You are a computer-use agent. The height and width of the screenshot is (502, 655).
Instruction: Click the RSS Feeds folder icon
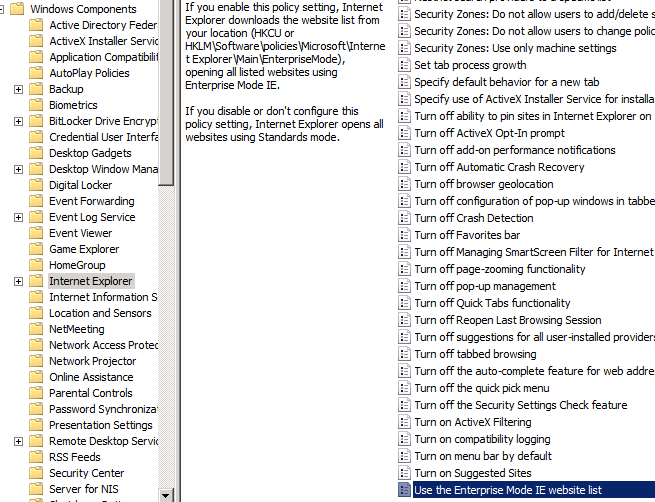36,457
